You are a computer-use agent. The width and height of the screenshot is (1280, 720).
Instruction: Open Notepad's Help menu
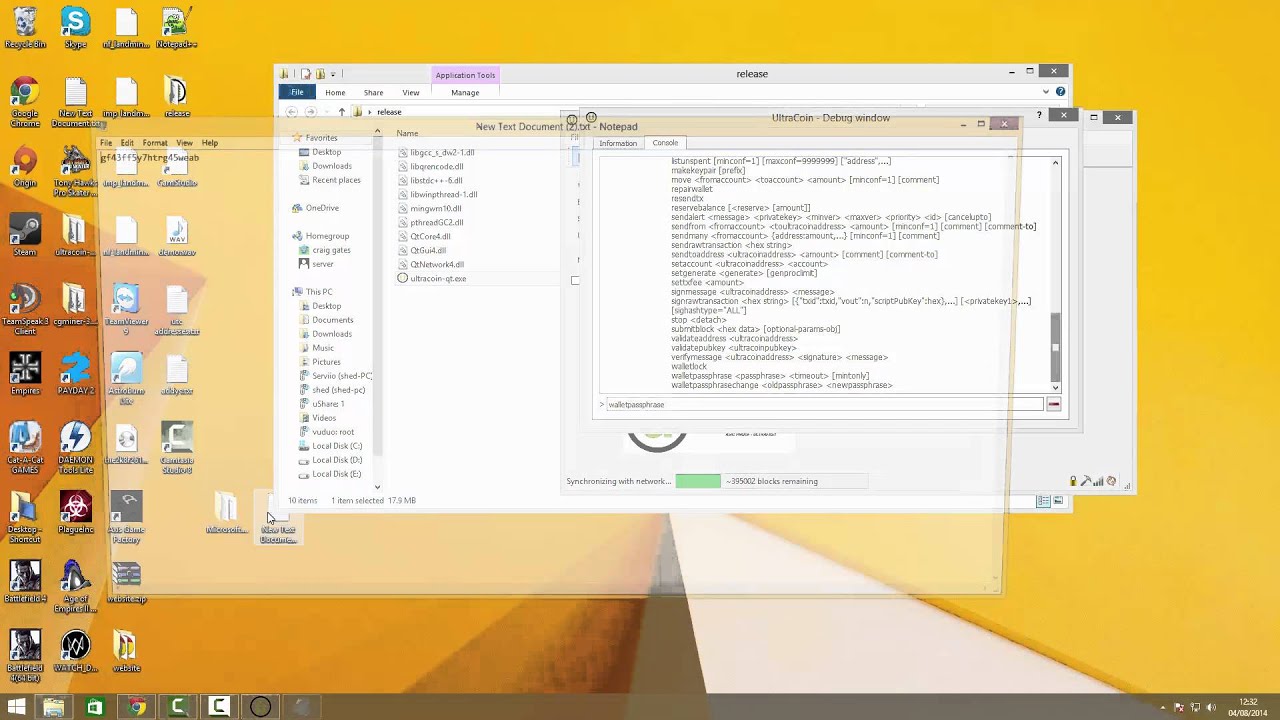pos(209,143)
